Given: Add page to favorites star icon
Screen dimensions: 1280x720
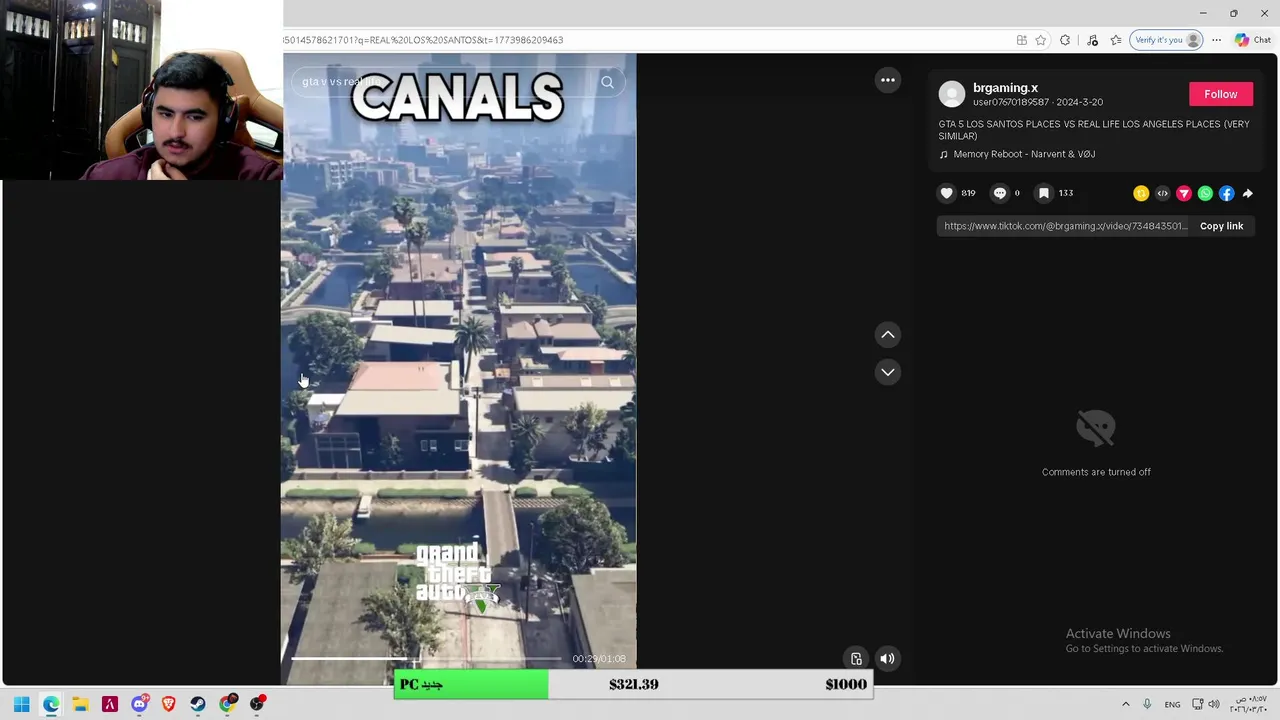Looking at the screenshot, I should [x=1041, y=40].
